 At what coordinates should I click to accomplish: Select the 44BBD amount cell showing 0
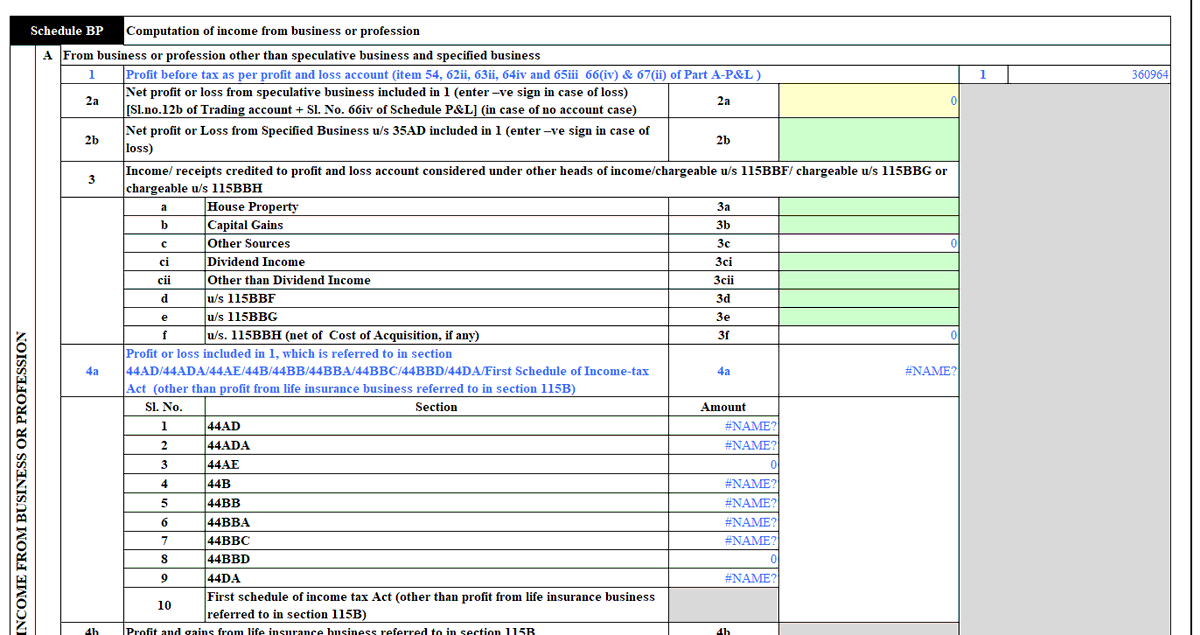point(723,559)
